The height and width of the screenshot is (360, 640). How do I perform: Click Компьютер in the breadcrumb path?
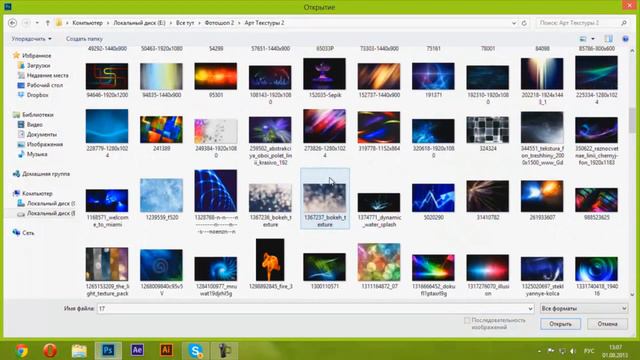[87, 23]
